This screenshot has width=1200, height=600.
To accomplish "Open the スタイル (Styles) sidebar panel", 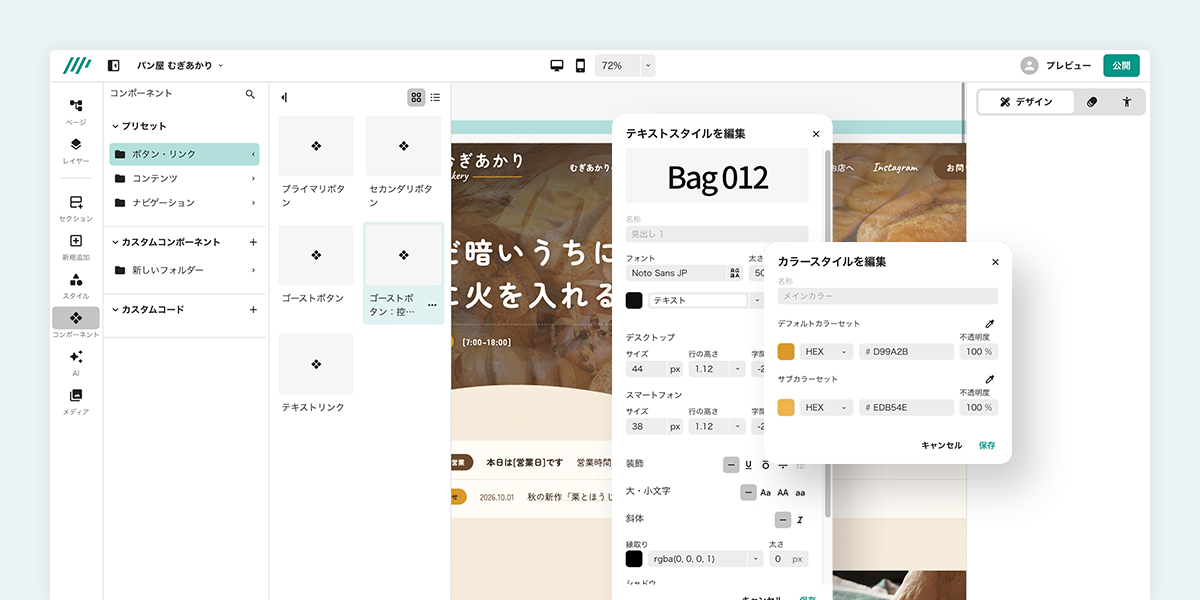I will 76,285.
